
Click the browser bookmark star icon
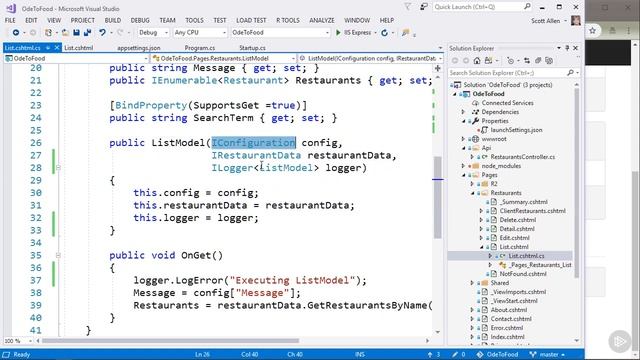[x=593, y=31]
